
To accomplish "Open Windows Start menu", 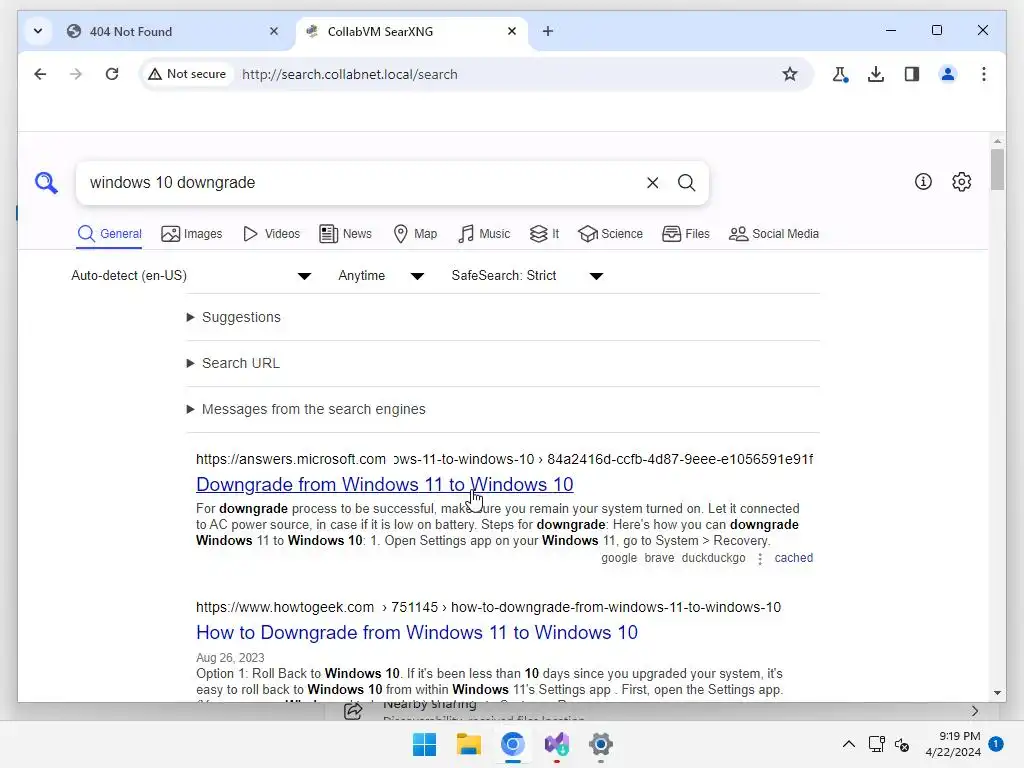I will pyautogui.click(x=424, y=744).
